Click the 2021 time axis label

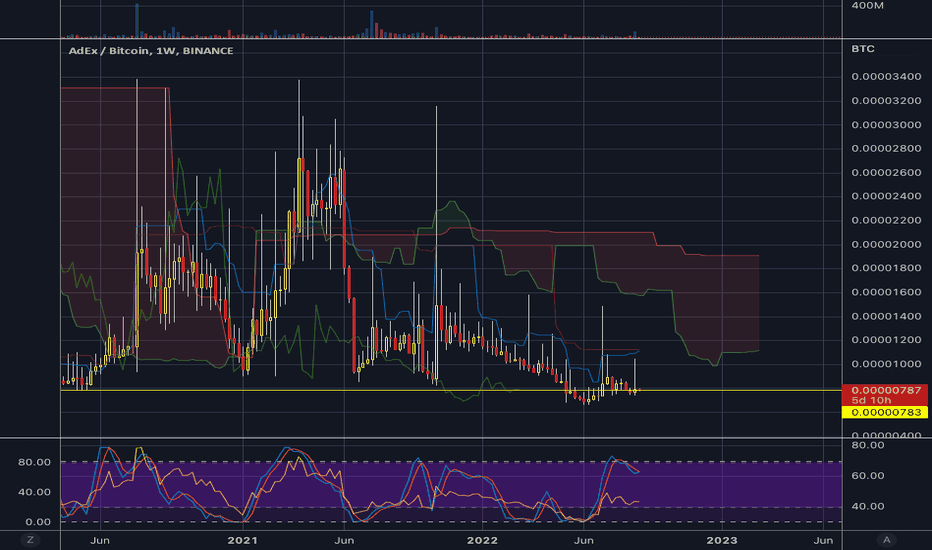(x=243, y=540)
